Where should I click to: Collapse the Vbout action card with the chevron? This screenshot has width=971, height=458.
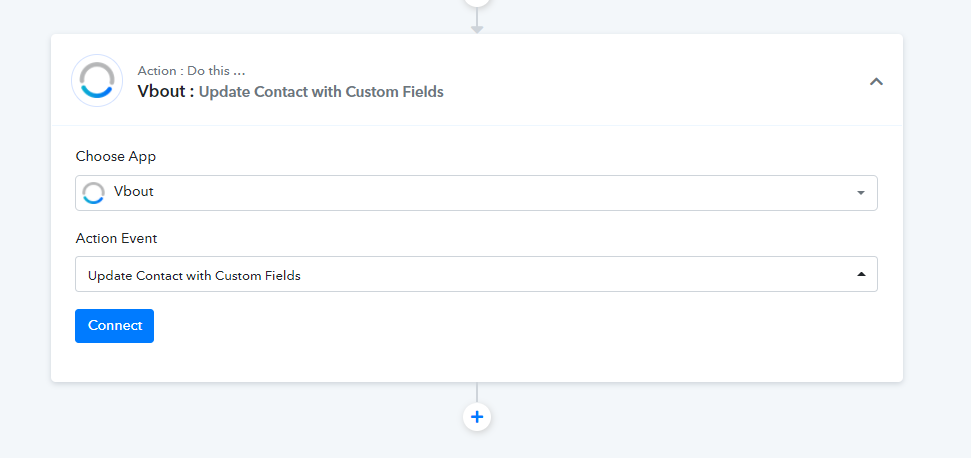pos(876,82)
